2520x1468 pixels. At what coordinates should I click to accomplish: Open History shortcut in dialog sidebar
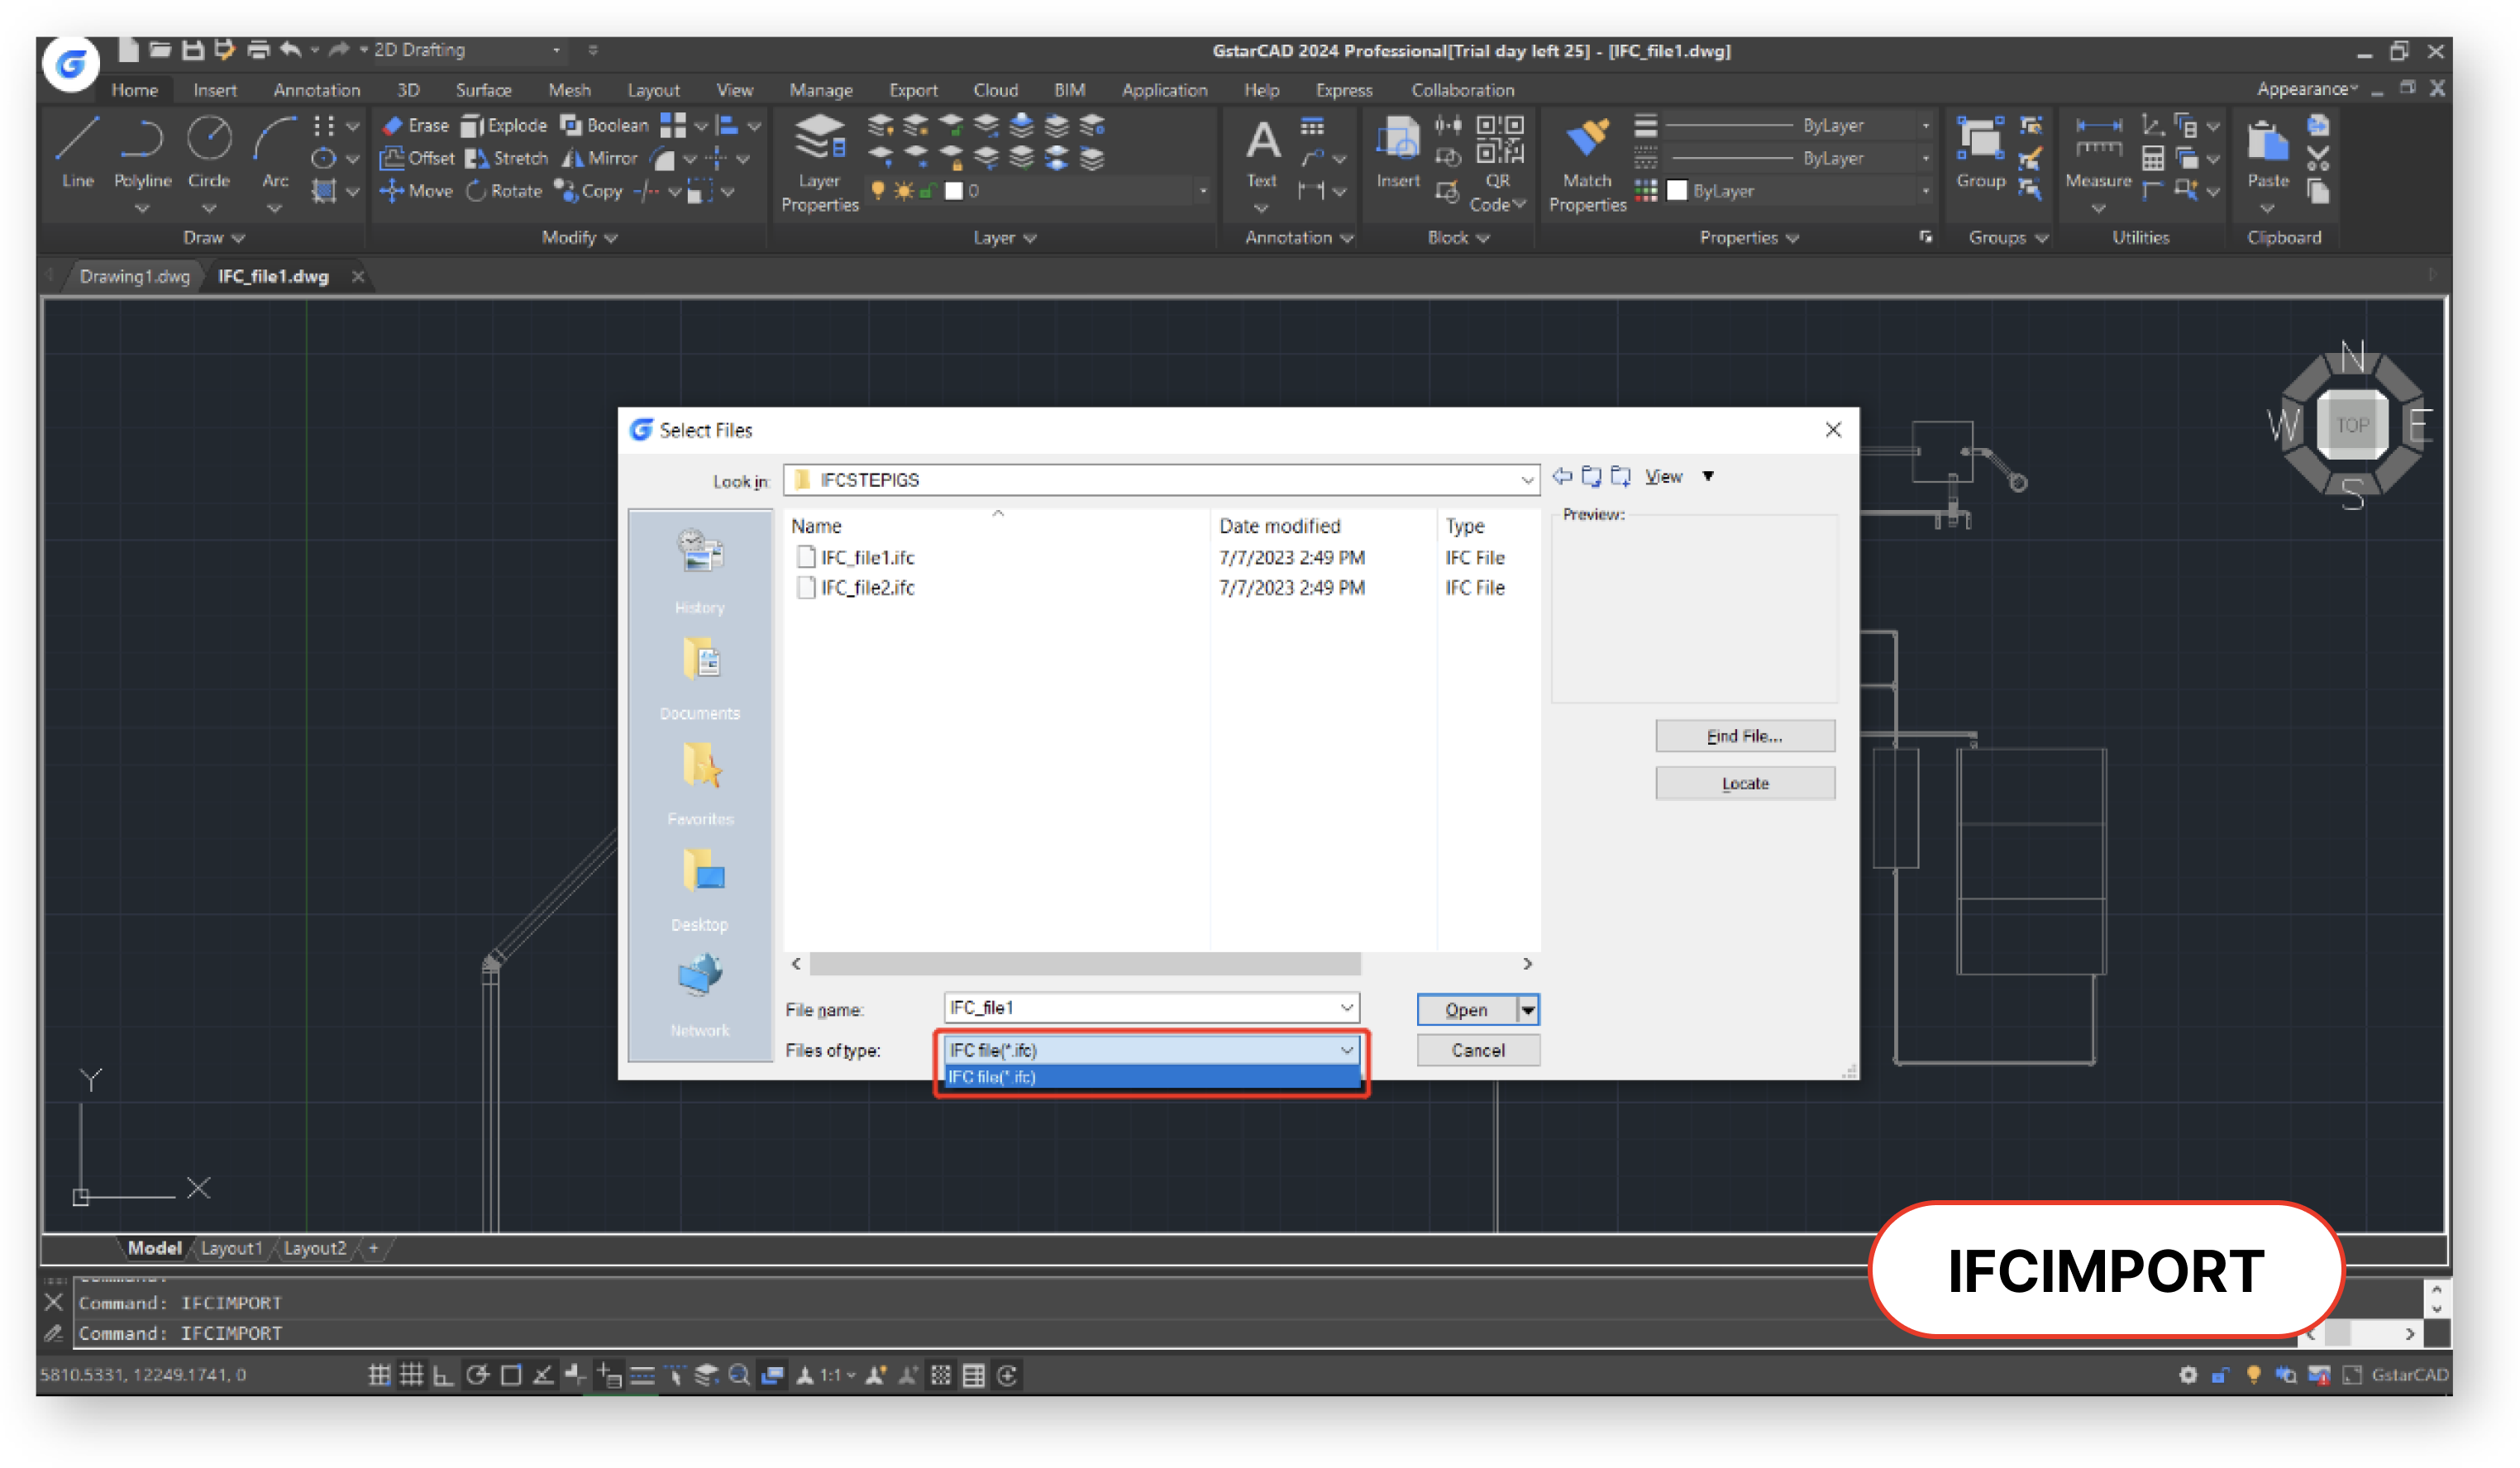pyautogui.click(x=700, y=572)
